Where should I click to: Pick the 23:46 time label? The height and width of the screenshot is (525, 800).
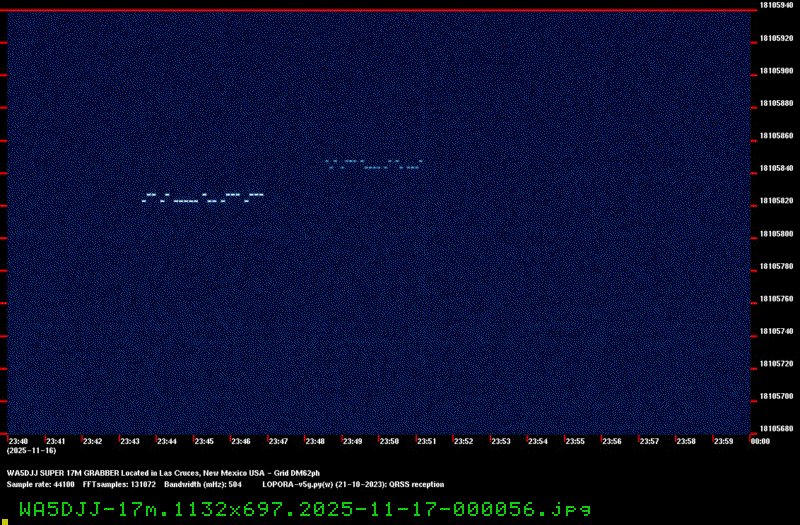click(241, 441)
